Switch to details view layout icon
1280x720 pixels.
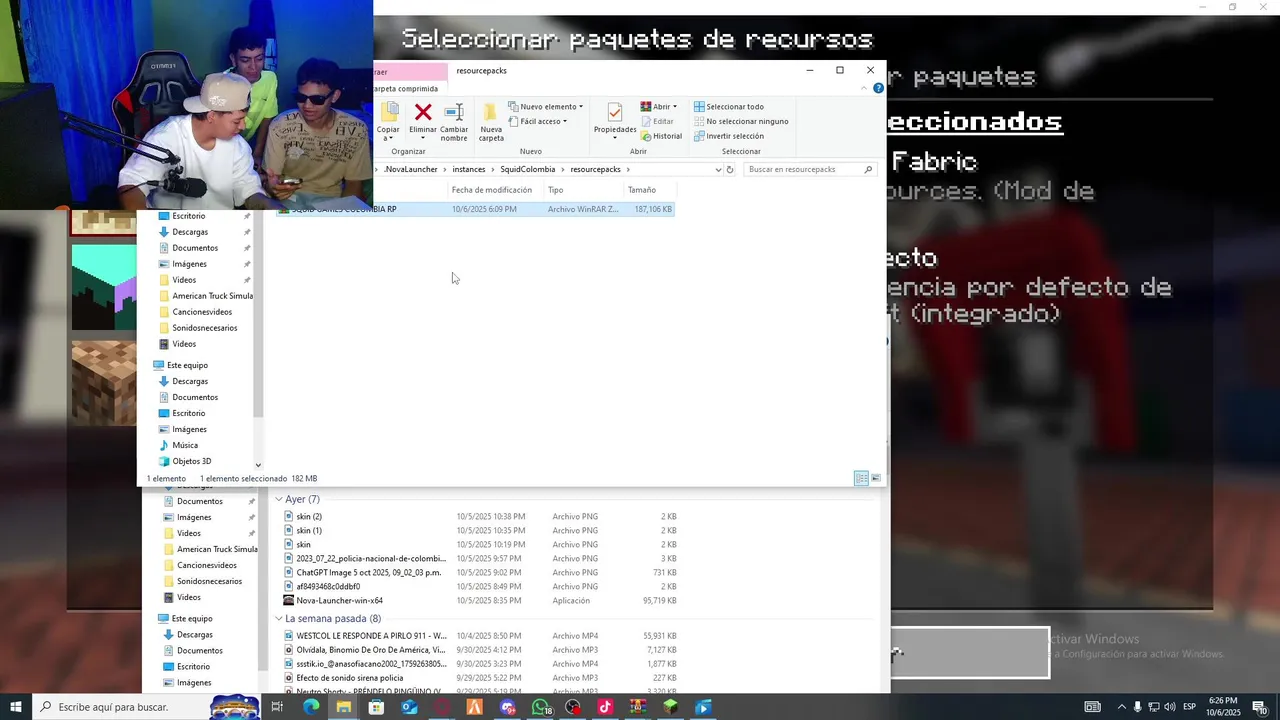[x=861, y=478]
